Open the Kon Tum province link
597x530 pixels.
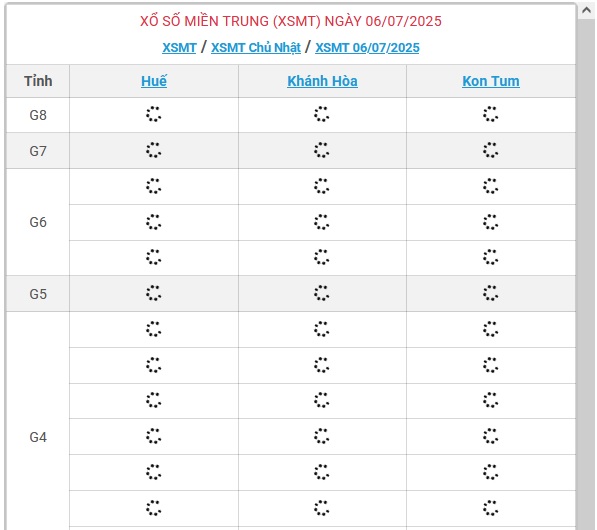click(491, 81)
